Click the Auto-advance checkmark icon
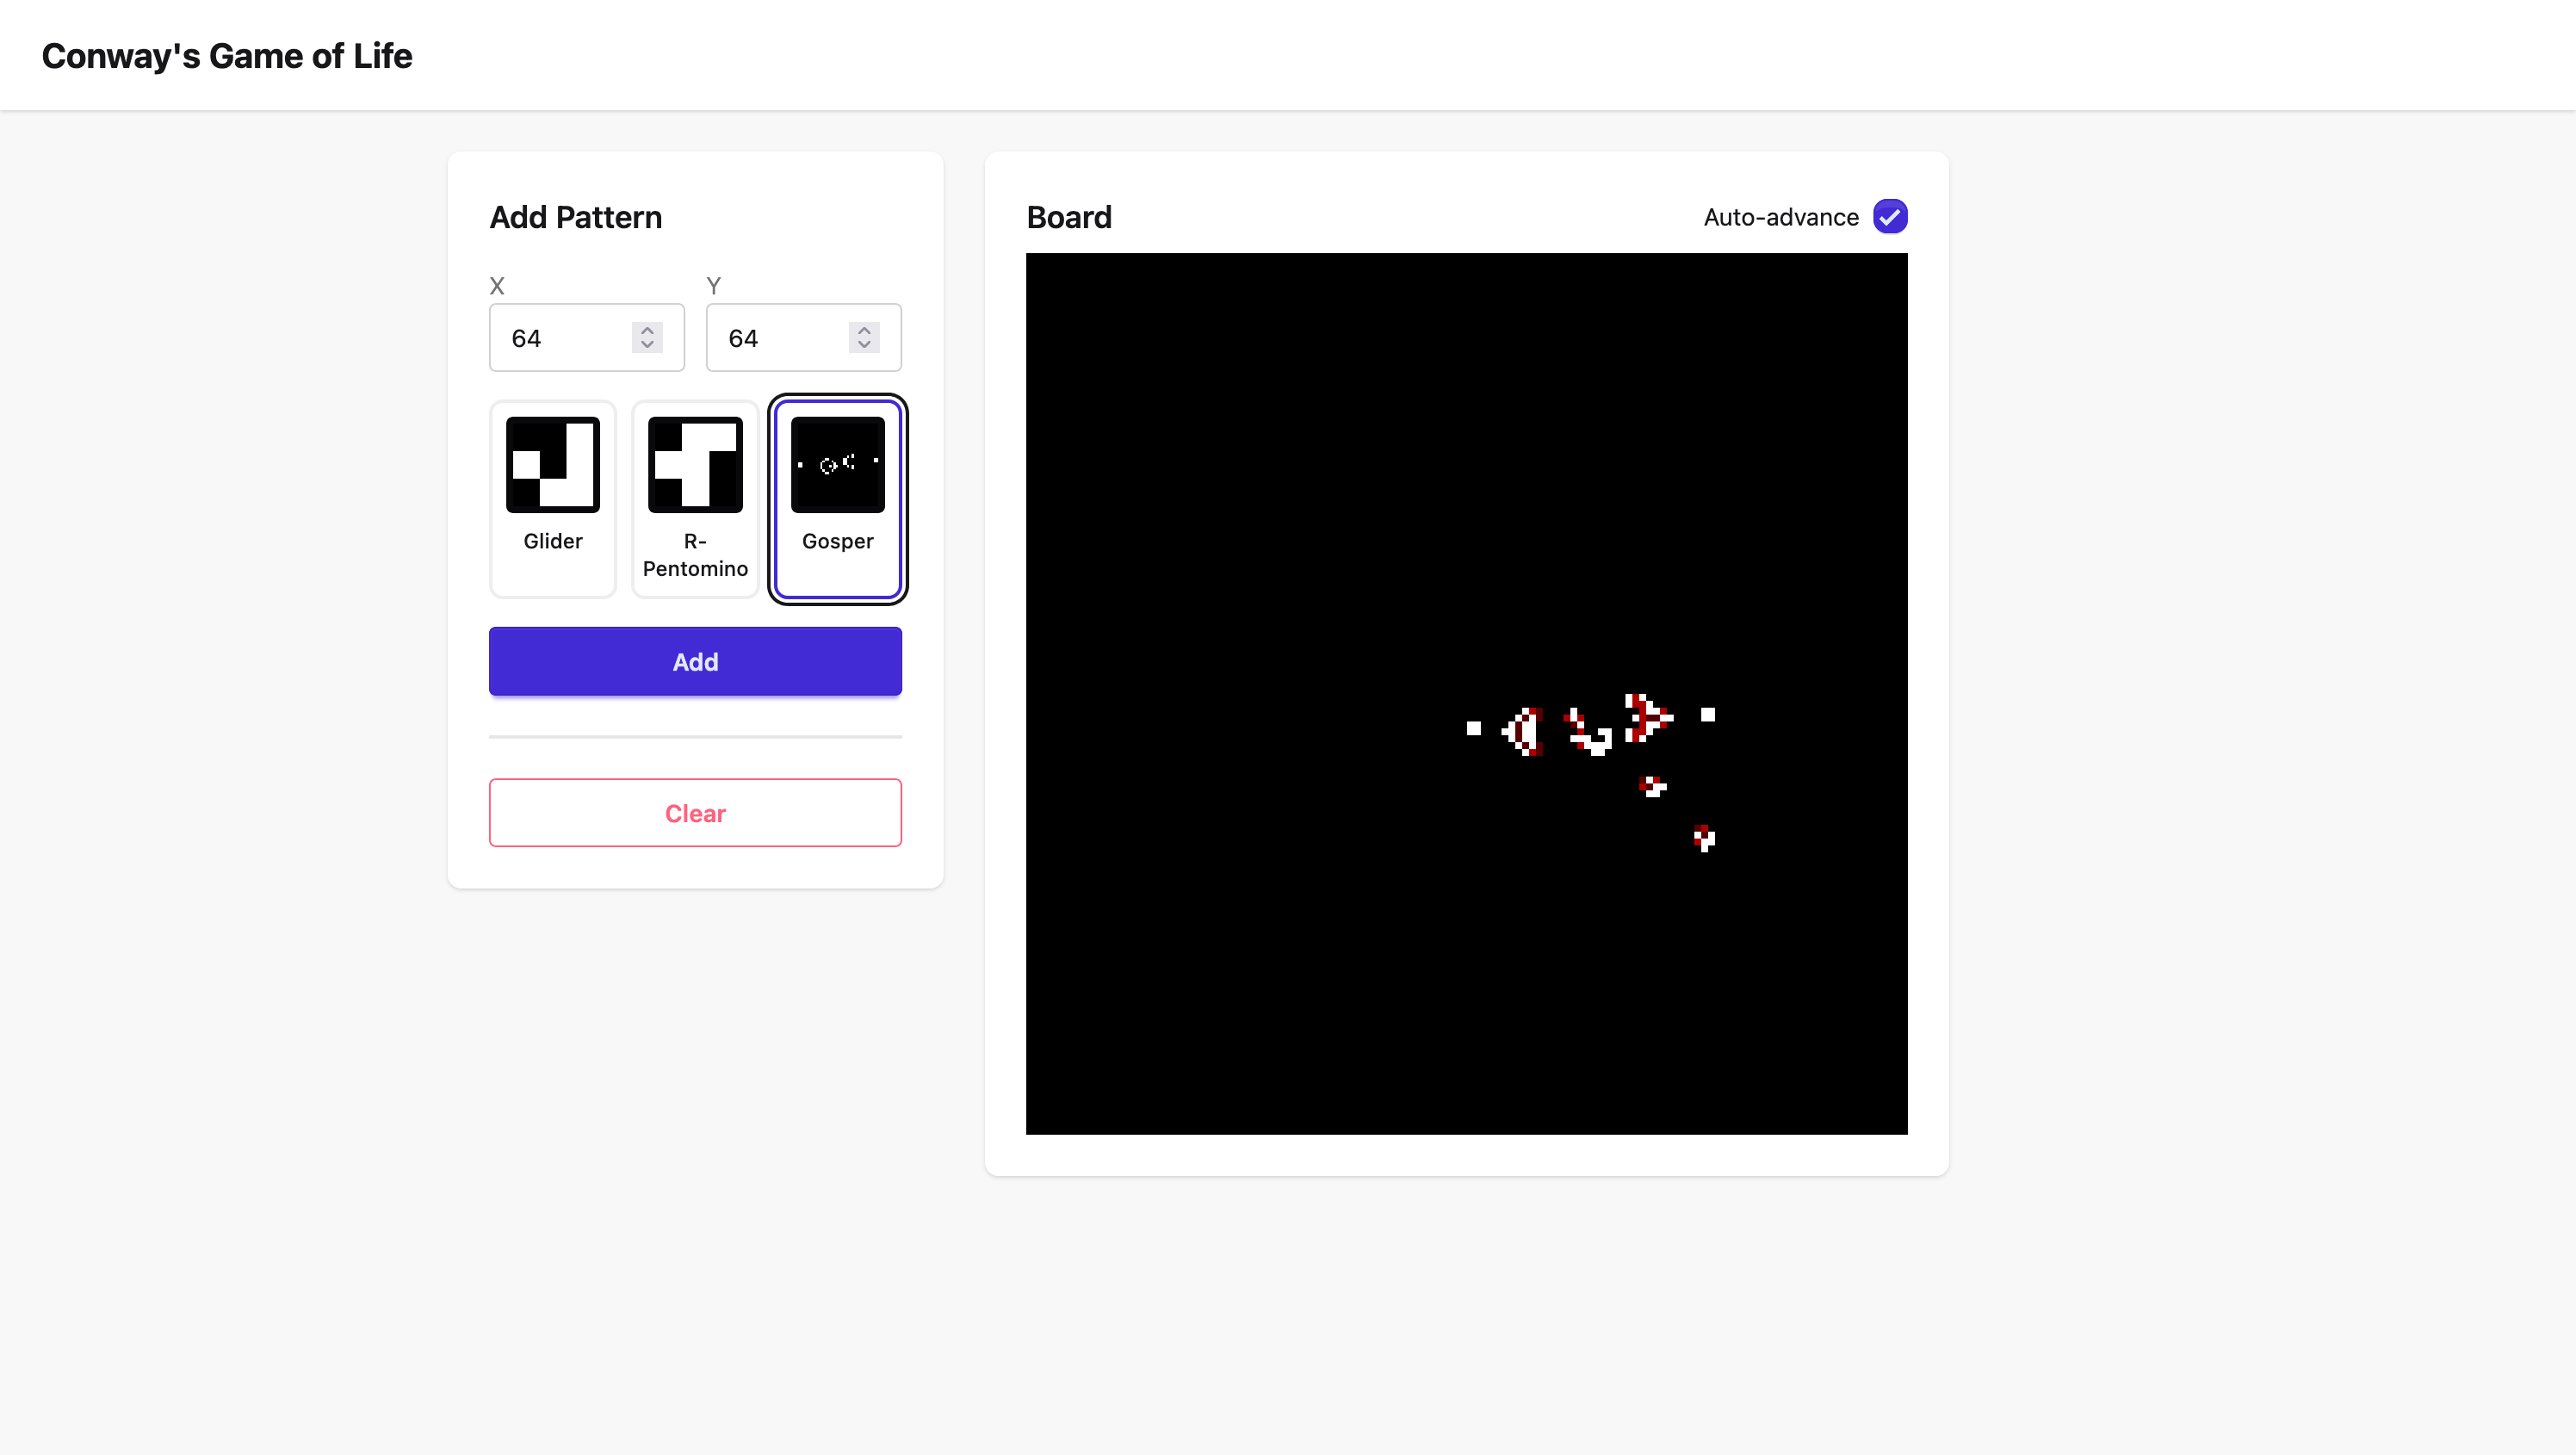The width and height of the screenshot is (2576, 1455). click(1890, 216)
